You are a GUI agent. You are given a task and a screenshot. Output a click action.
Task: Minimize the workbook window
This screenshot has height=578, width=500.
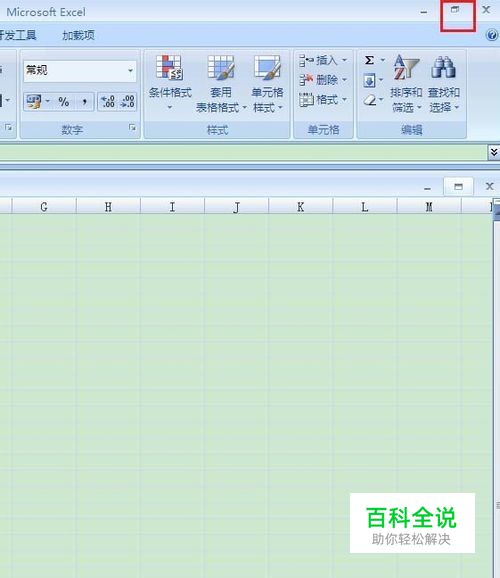[x=427, y=188]
